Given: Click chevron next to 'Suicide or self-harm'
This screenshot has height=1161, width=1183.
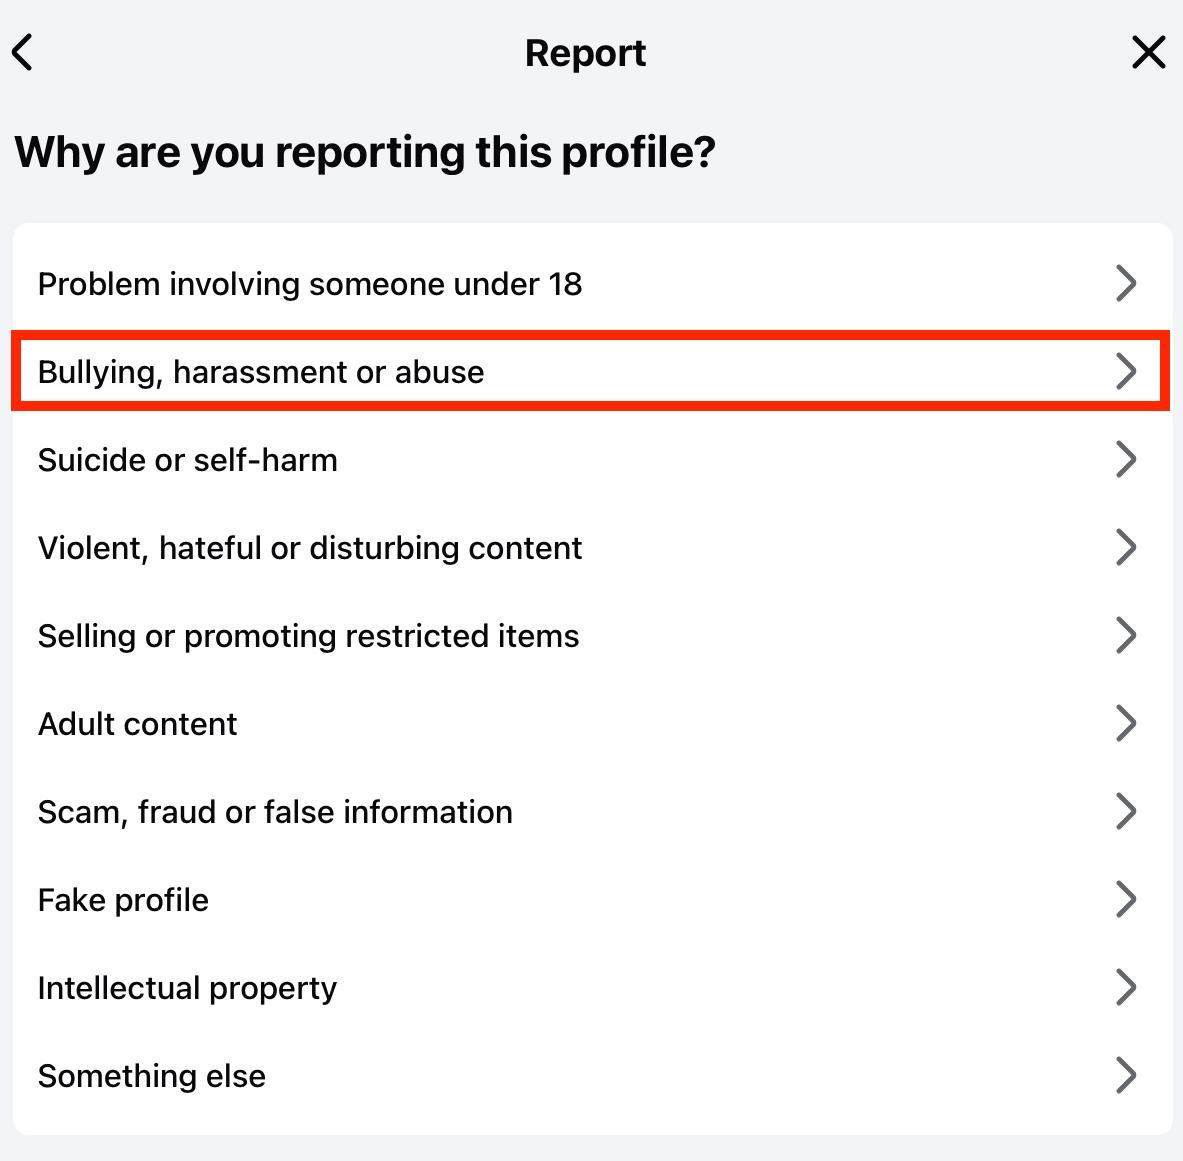Looking at the screenshot, I should 1126,460.
